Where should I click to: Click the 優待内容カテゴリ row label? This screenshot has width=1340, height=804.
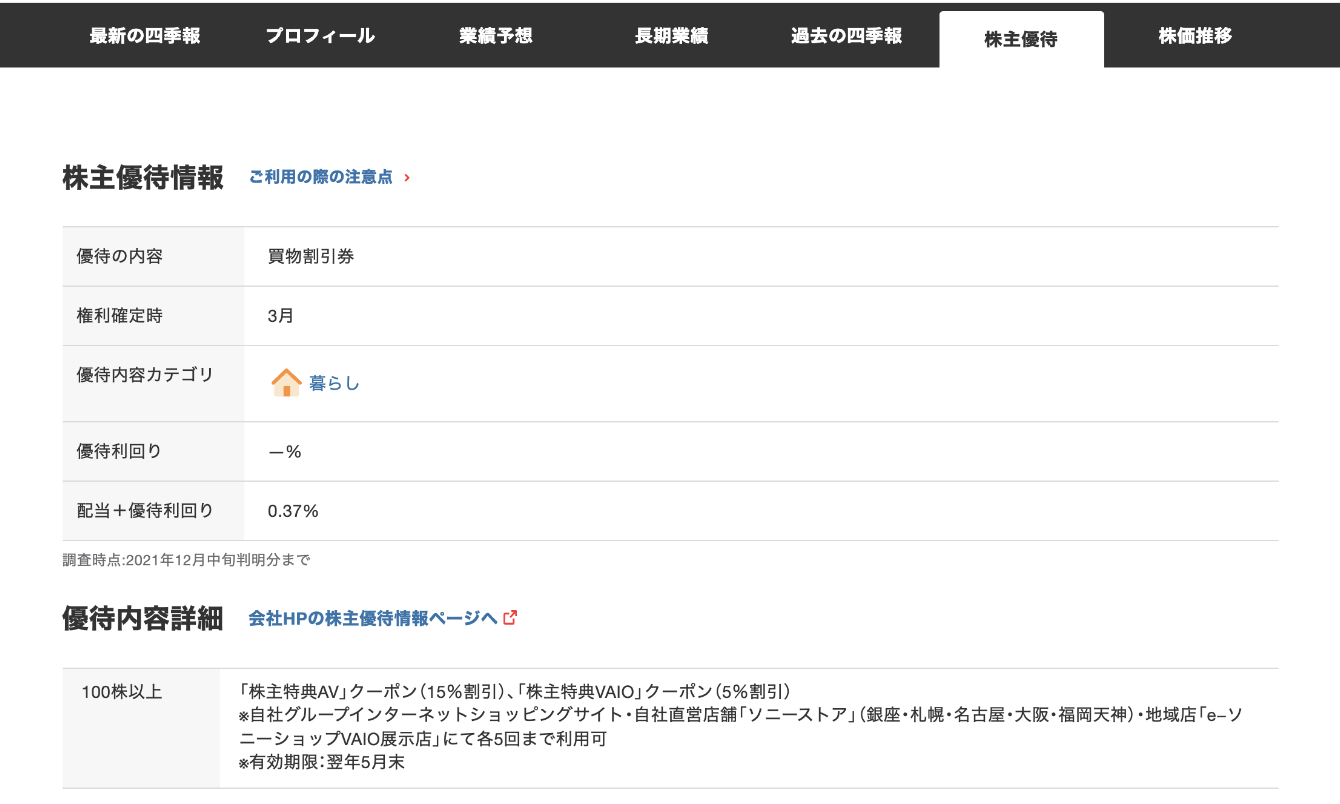(x=145, y=375)
